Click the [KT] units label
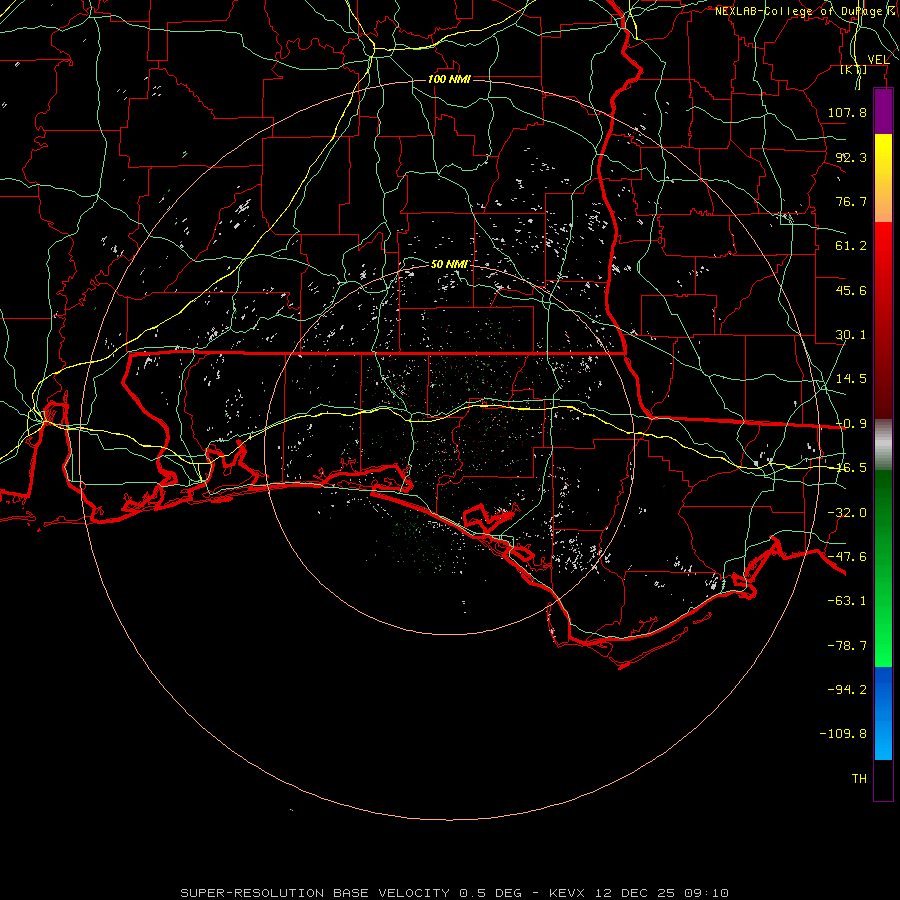This screenshot has width=900, height=900. pyautogui.click(x=854, y=69)
